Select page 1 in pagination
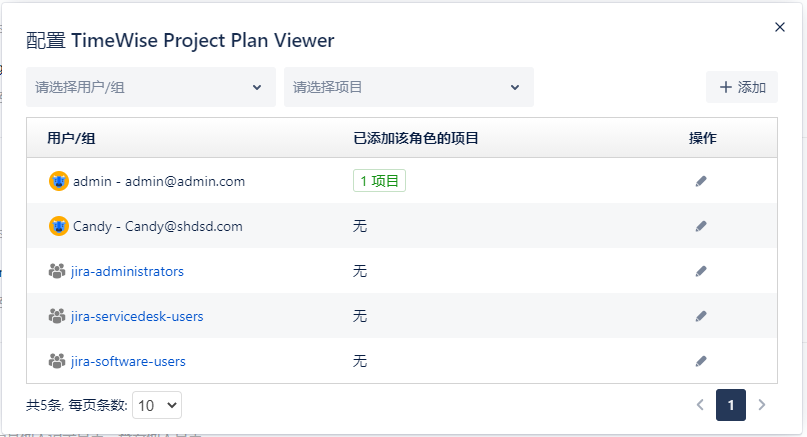The image size is (807, 437). point(731,405)
